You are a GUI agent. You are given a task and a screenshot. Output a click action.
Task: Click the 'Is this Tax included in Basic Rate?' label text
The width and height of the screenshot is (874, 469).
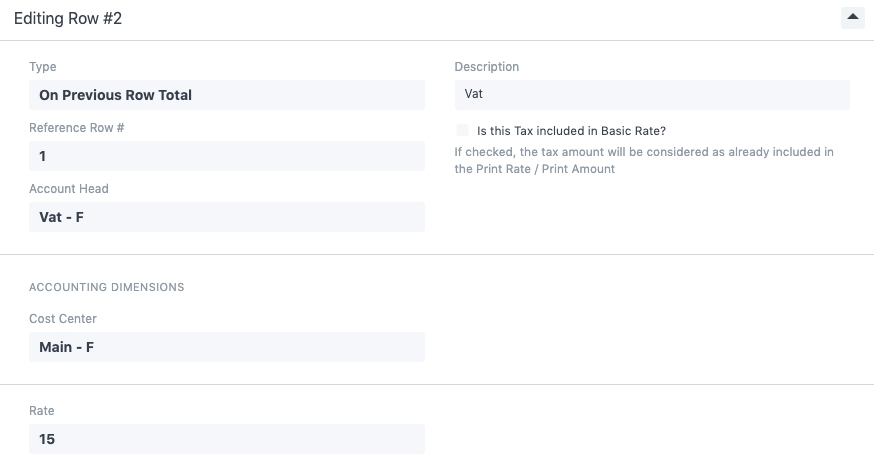[x=571, y=130]
